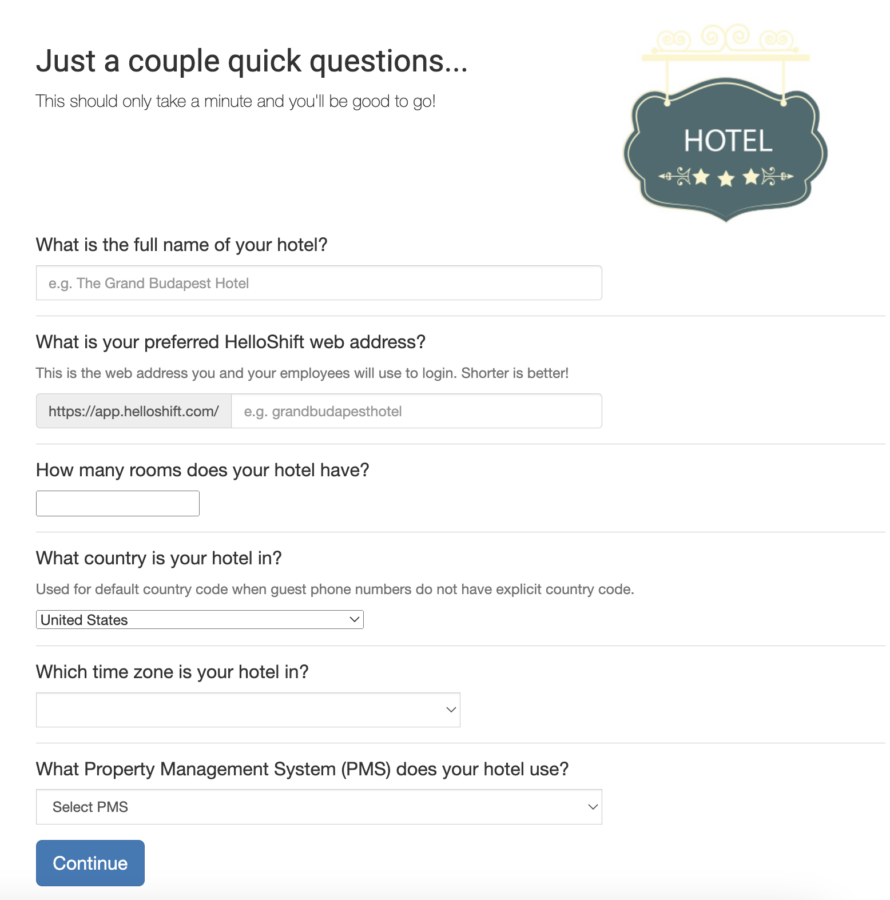
Task: Focus the number of rooms input box
Action: [x=118, y=503]
